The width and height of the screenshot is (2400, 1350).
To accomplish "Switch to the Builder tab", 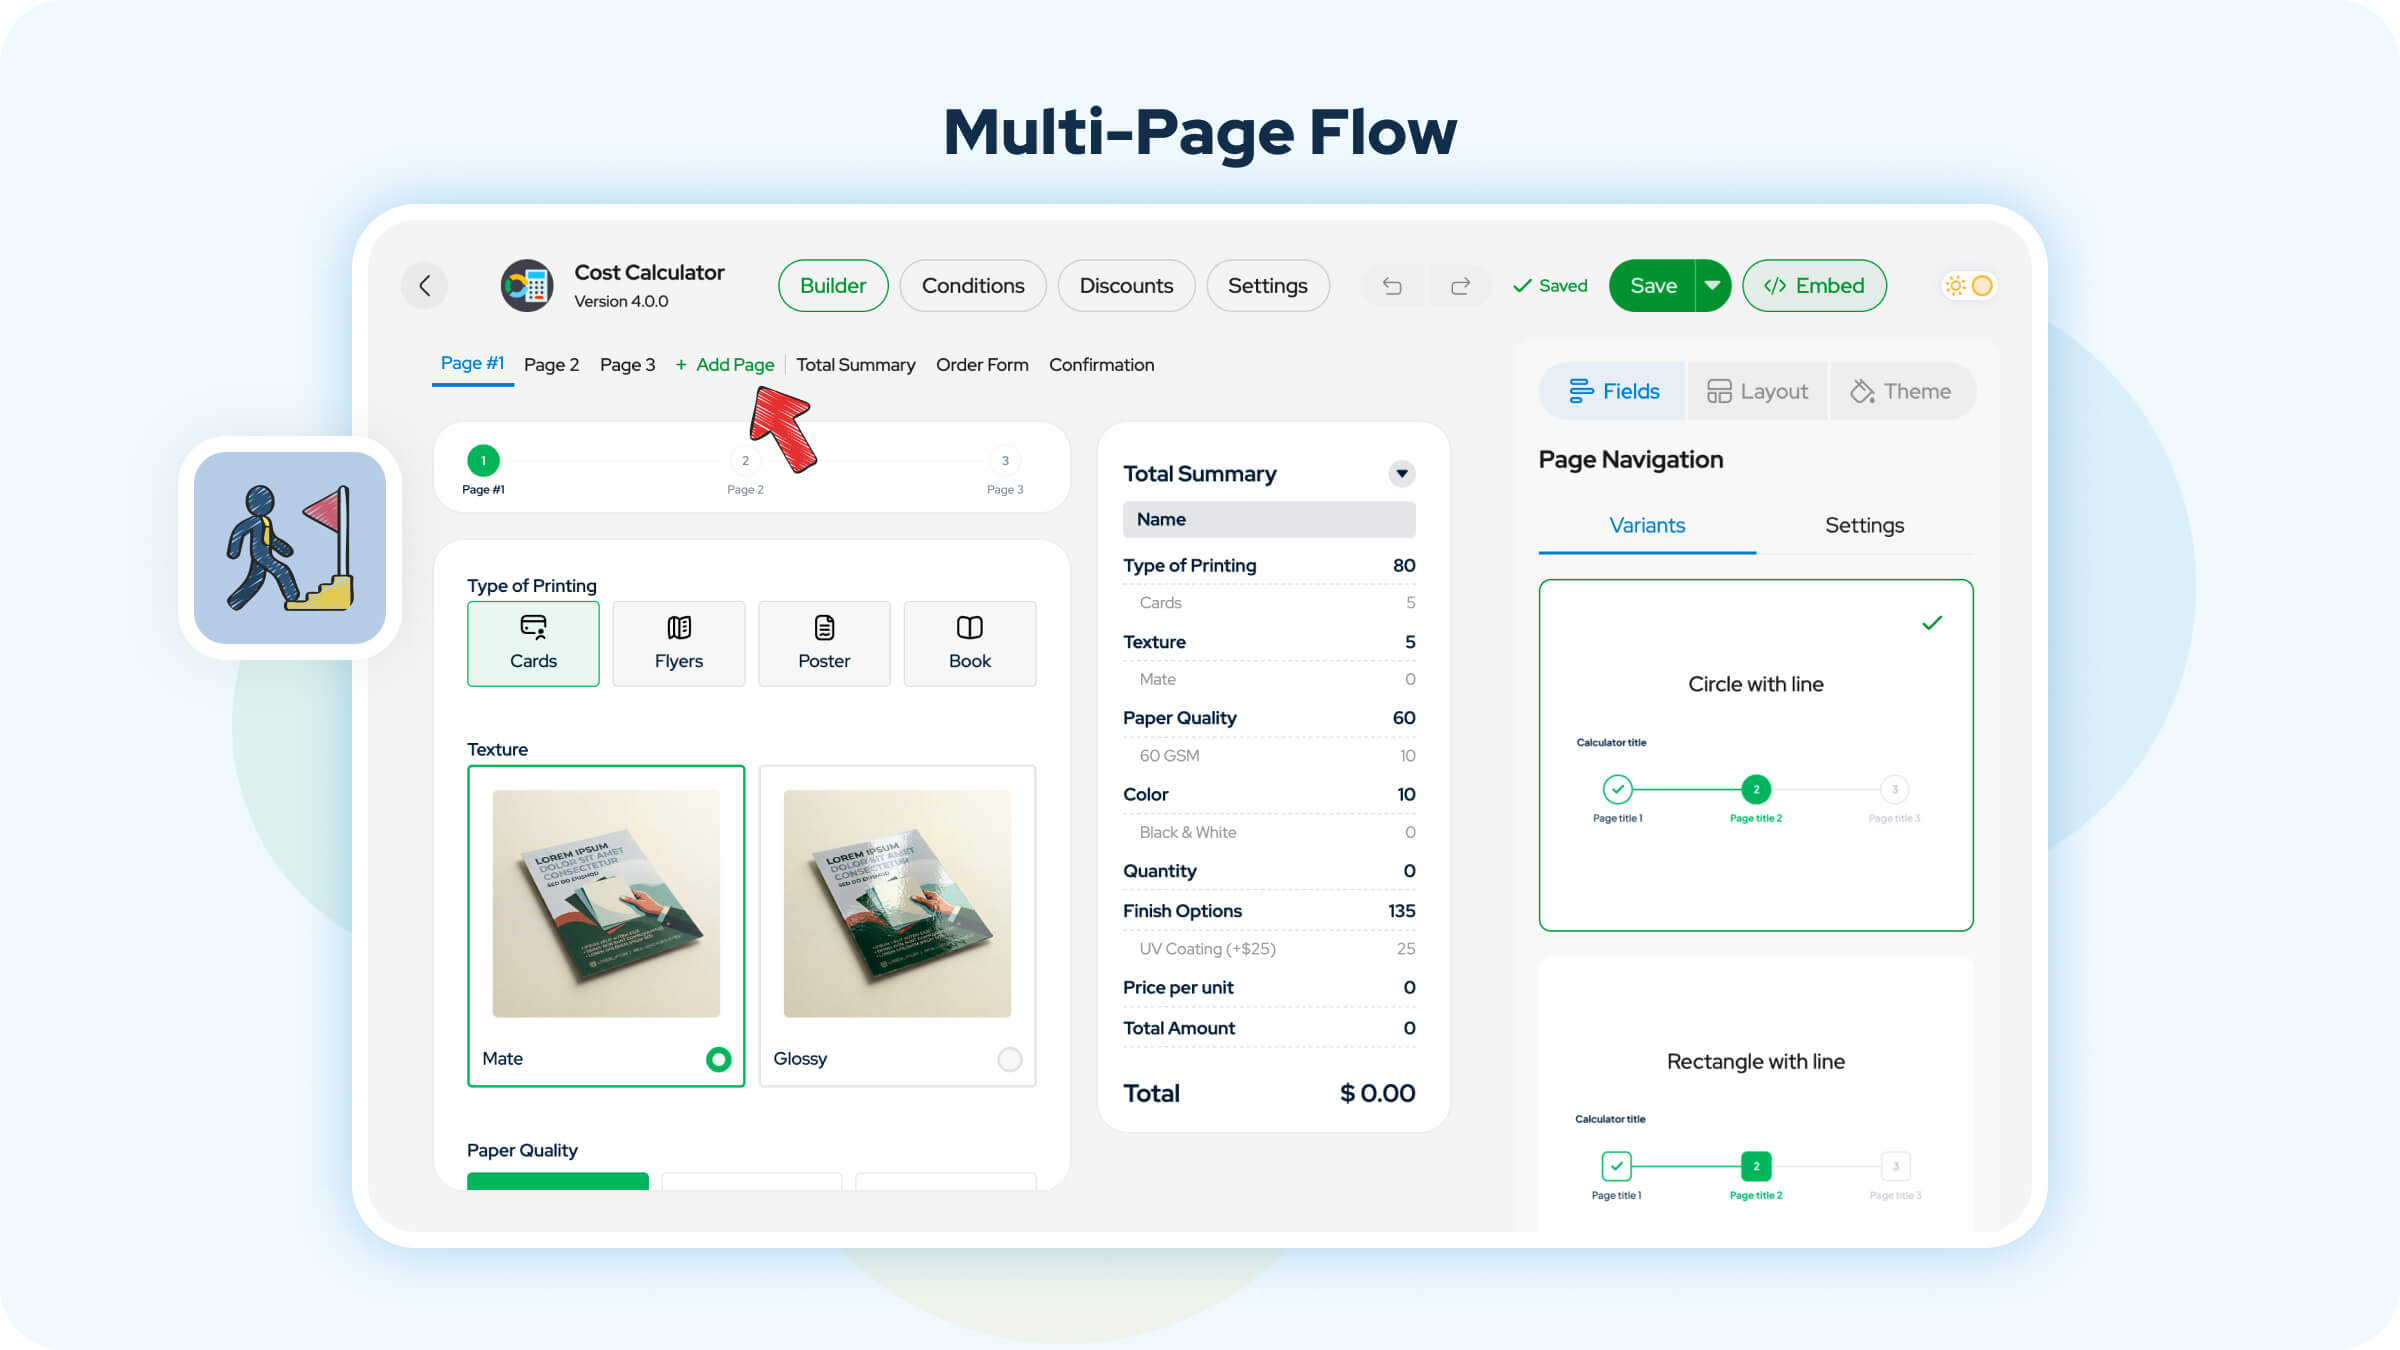I will (833, 286).
